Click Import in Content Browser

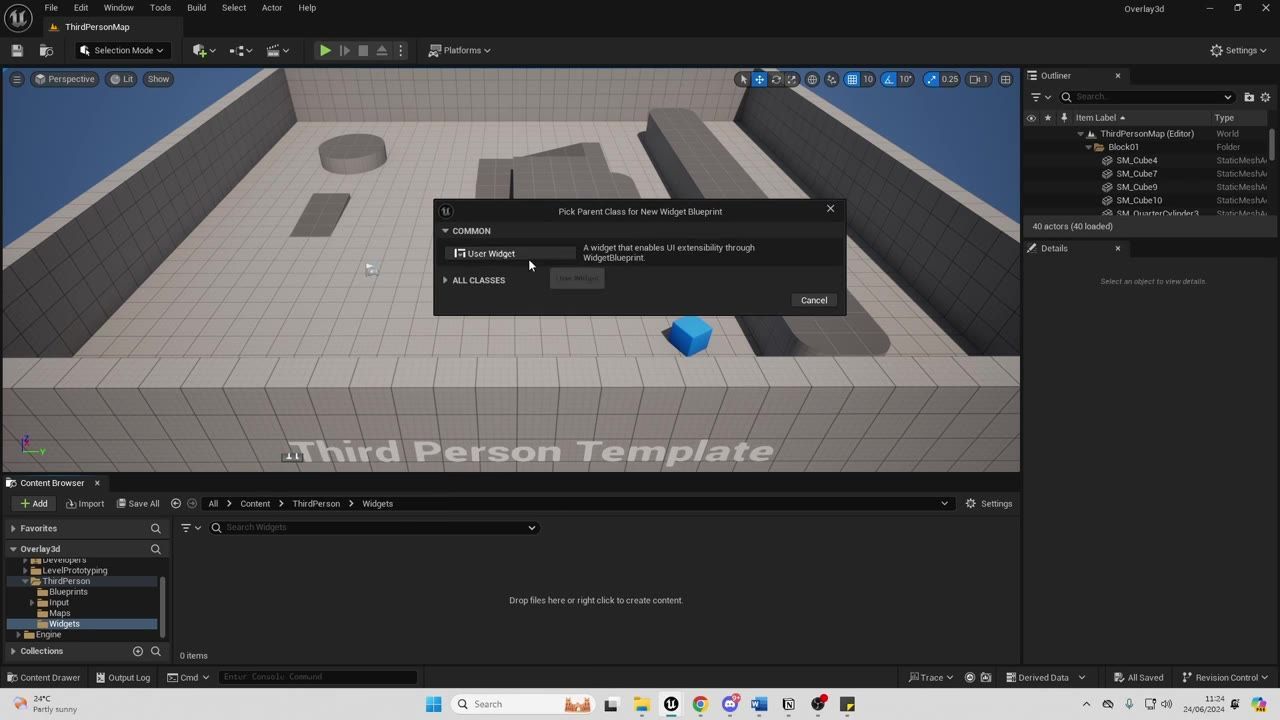click(85, 504)
